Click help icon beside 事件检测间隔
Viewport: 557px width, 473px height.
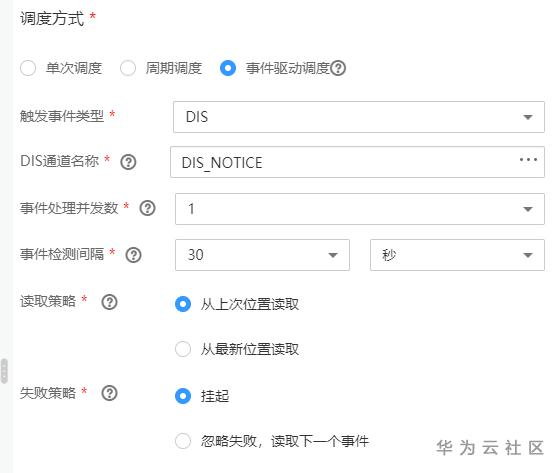click(134, 255)
